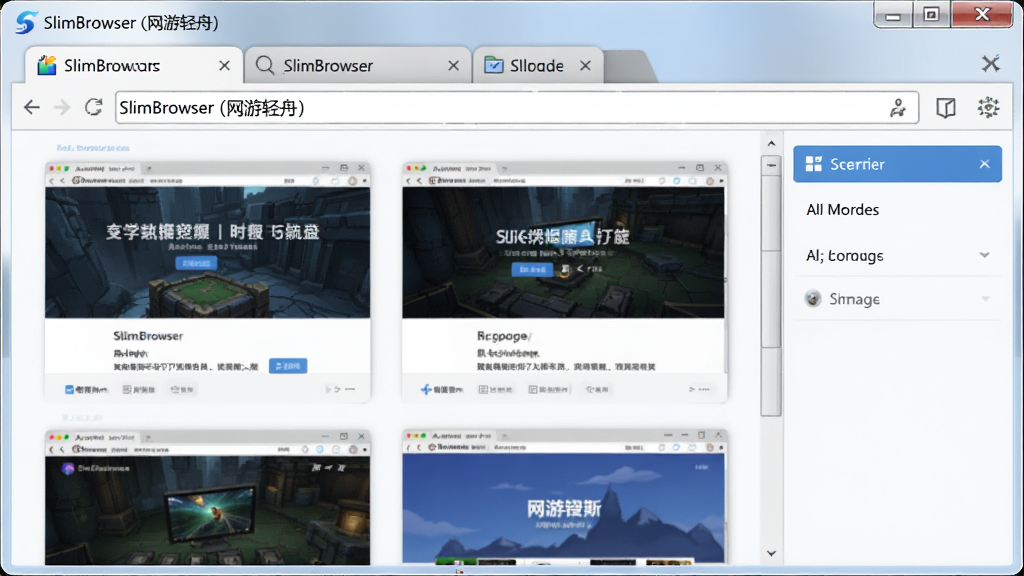Image resolution: width=1024 pixels, height=576 pixels.
Task: Close the SlimBrowcars tab
Action: (x=224, y=66)
